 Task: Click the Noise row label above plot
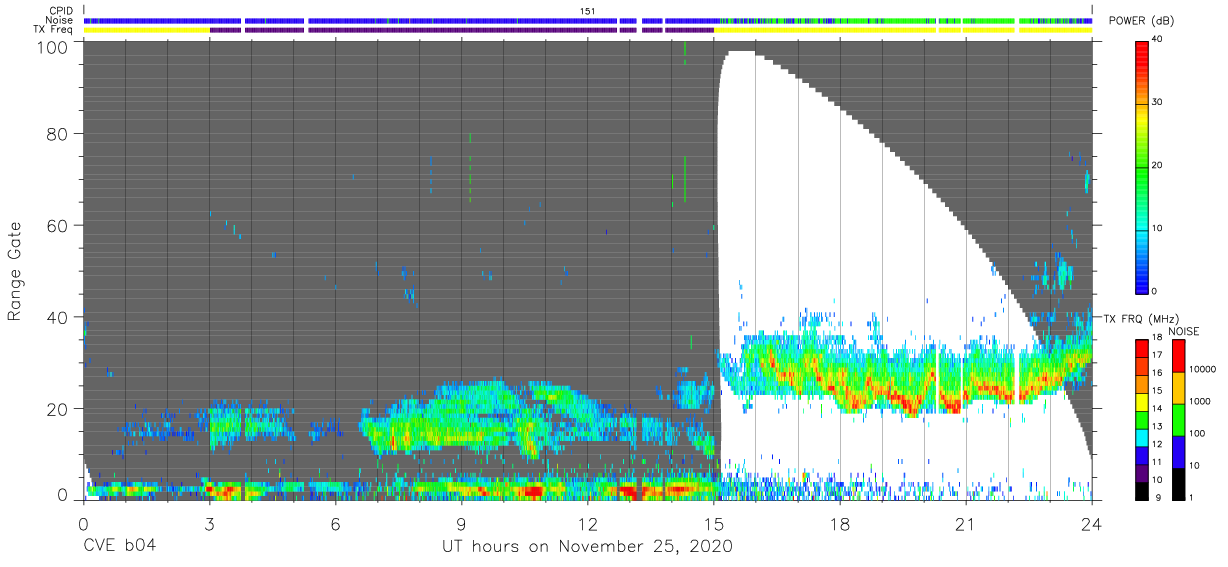pos(60,20)
